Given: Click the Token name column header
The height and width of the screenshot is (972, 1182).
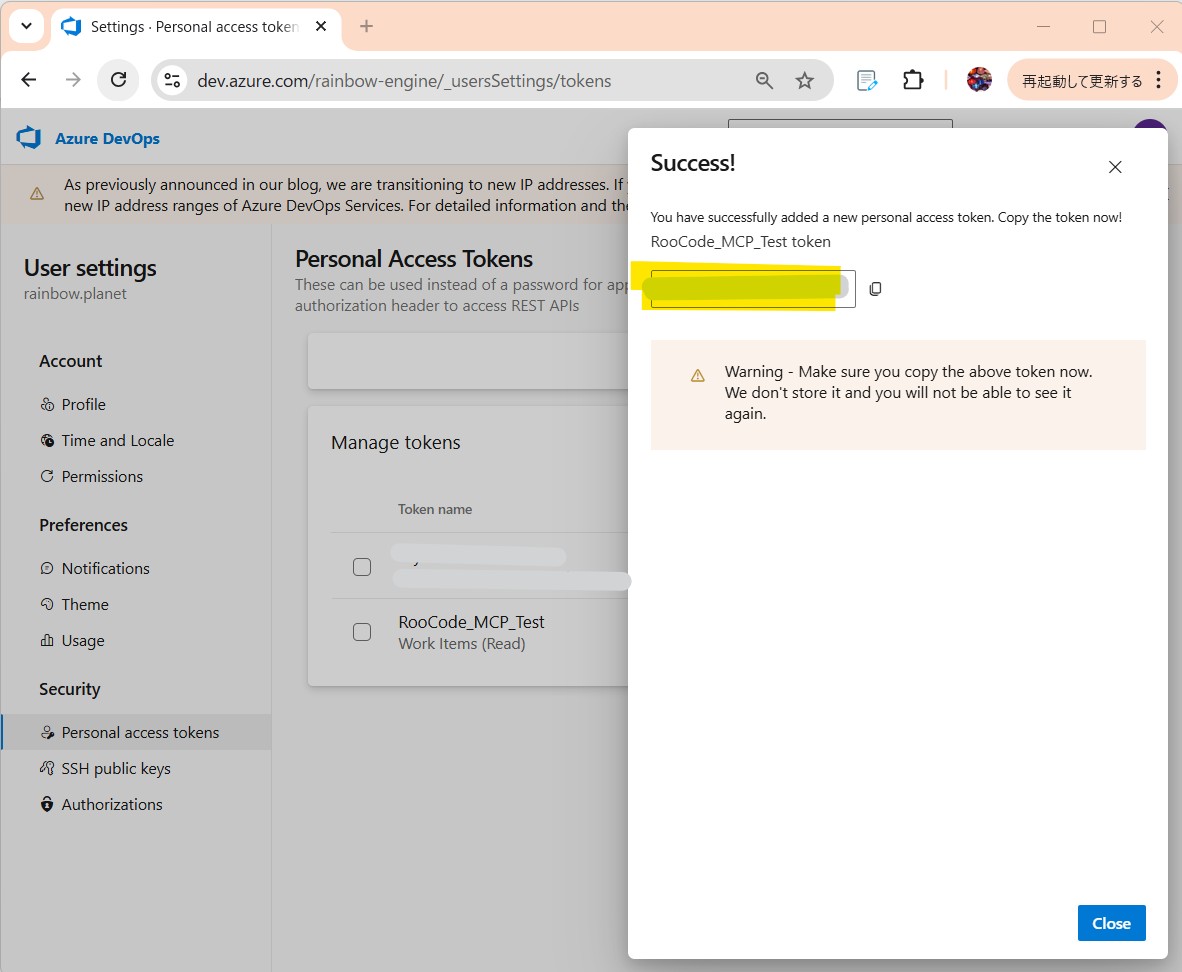Looking at the screenshot, I should click(x=435, y=509).
